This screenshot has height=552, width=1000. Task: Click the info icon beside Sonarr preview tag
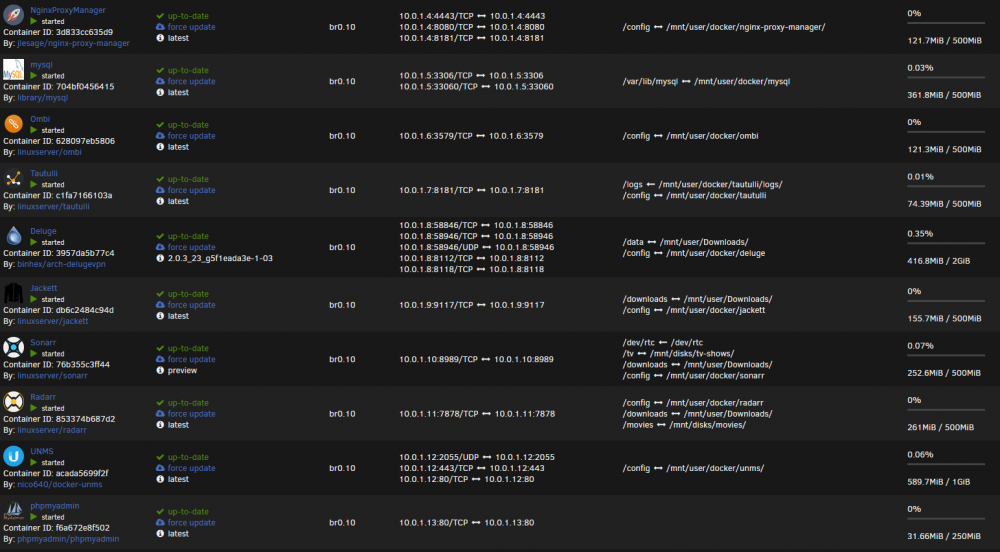160,370
